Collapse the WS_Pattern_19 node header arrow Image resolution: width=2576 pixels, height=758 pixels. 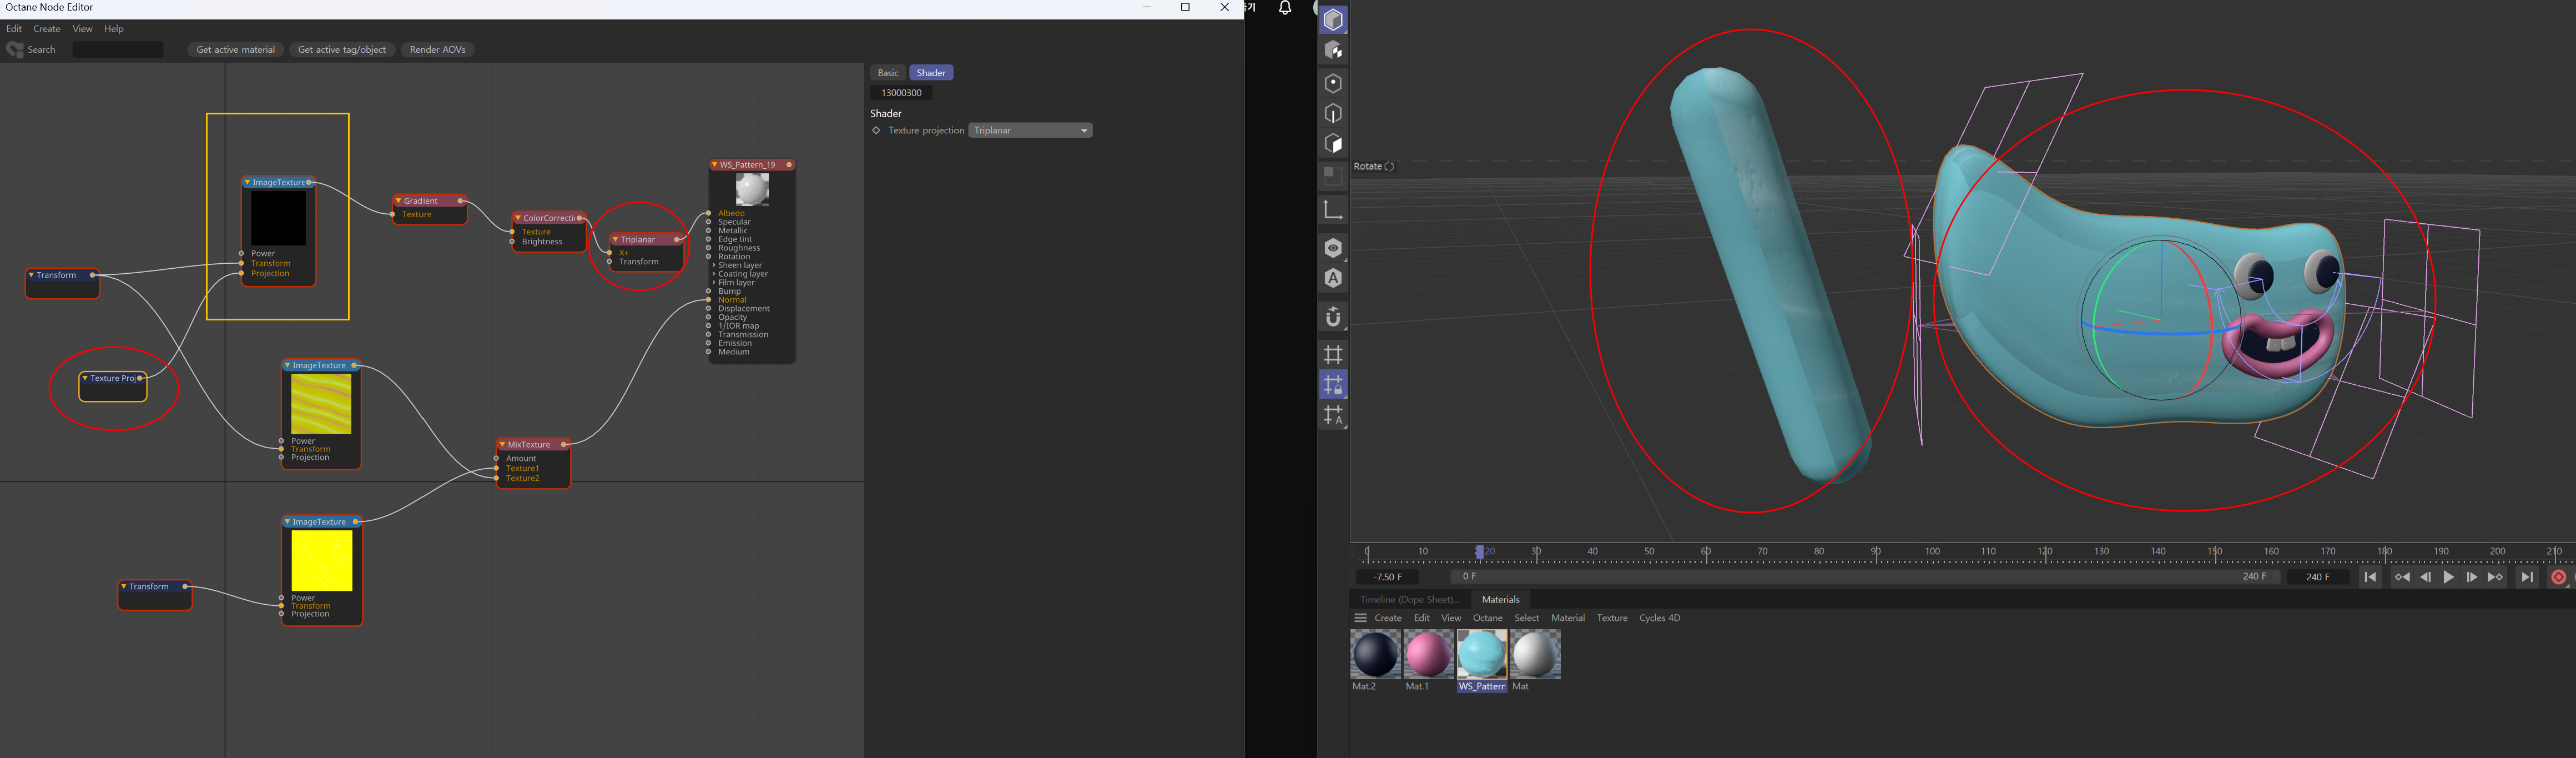click(x=714, y=165)
